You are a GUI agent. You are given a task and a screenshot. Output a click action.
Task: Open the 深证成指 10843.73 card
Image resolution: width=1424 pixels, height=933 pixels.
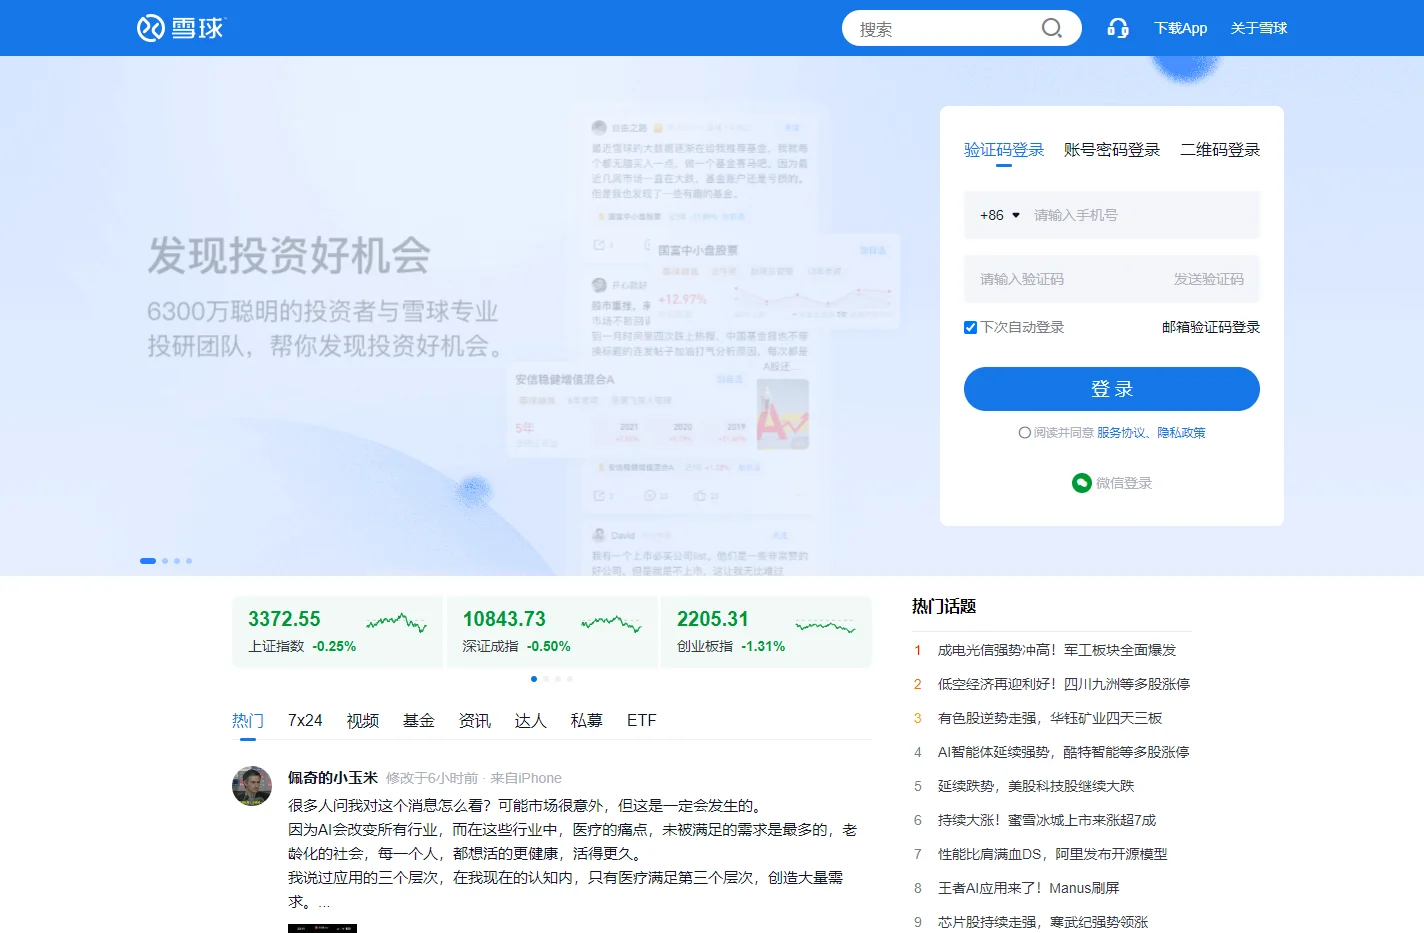click(x=552, y=632)
